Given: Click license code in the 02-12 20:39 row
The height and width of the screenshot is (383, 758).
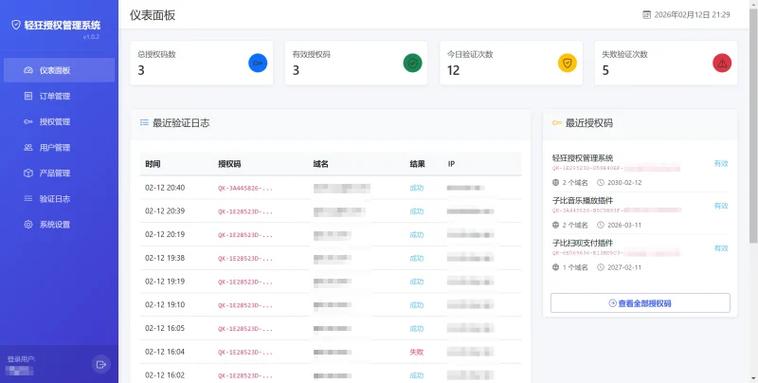Looking at the screenshot, I should [x=245, y=211].
